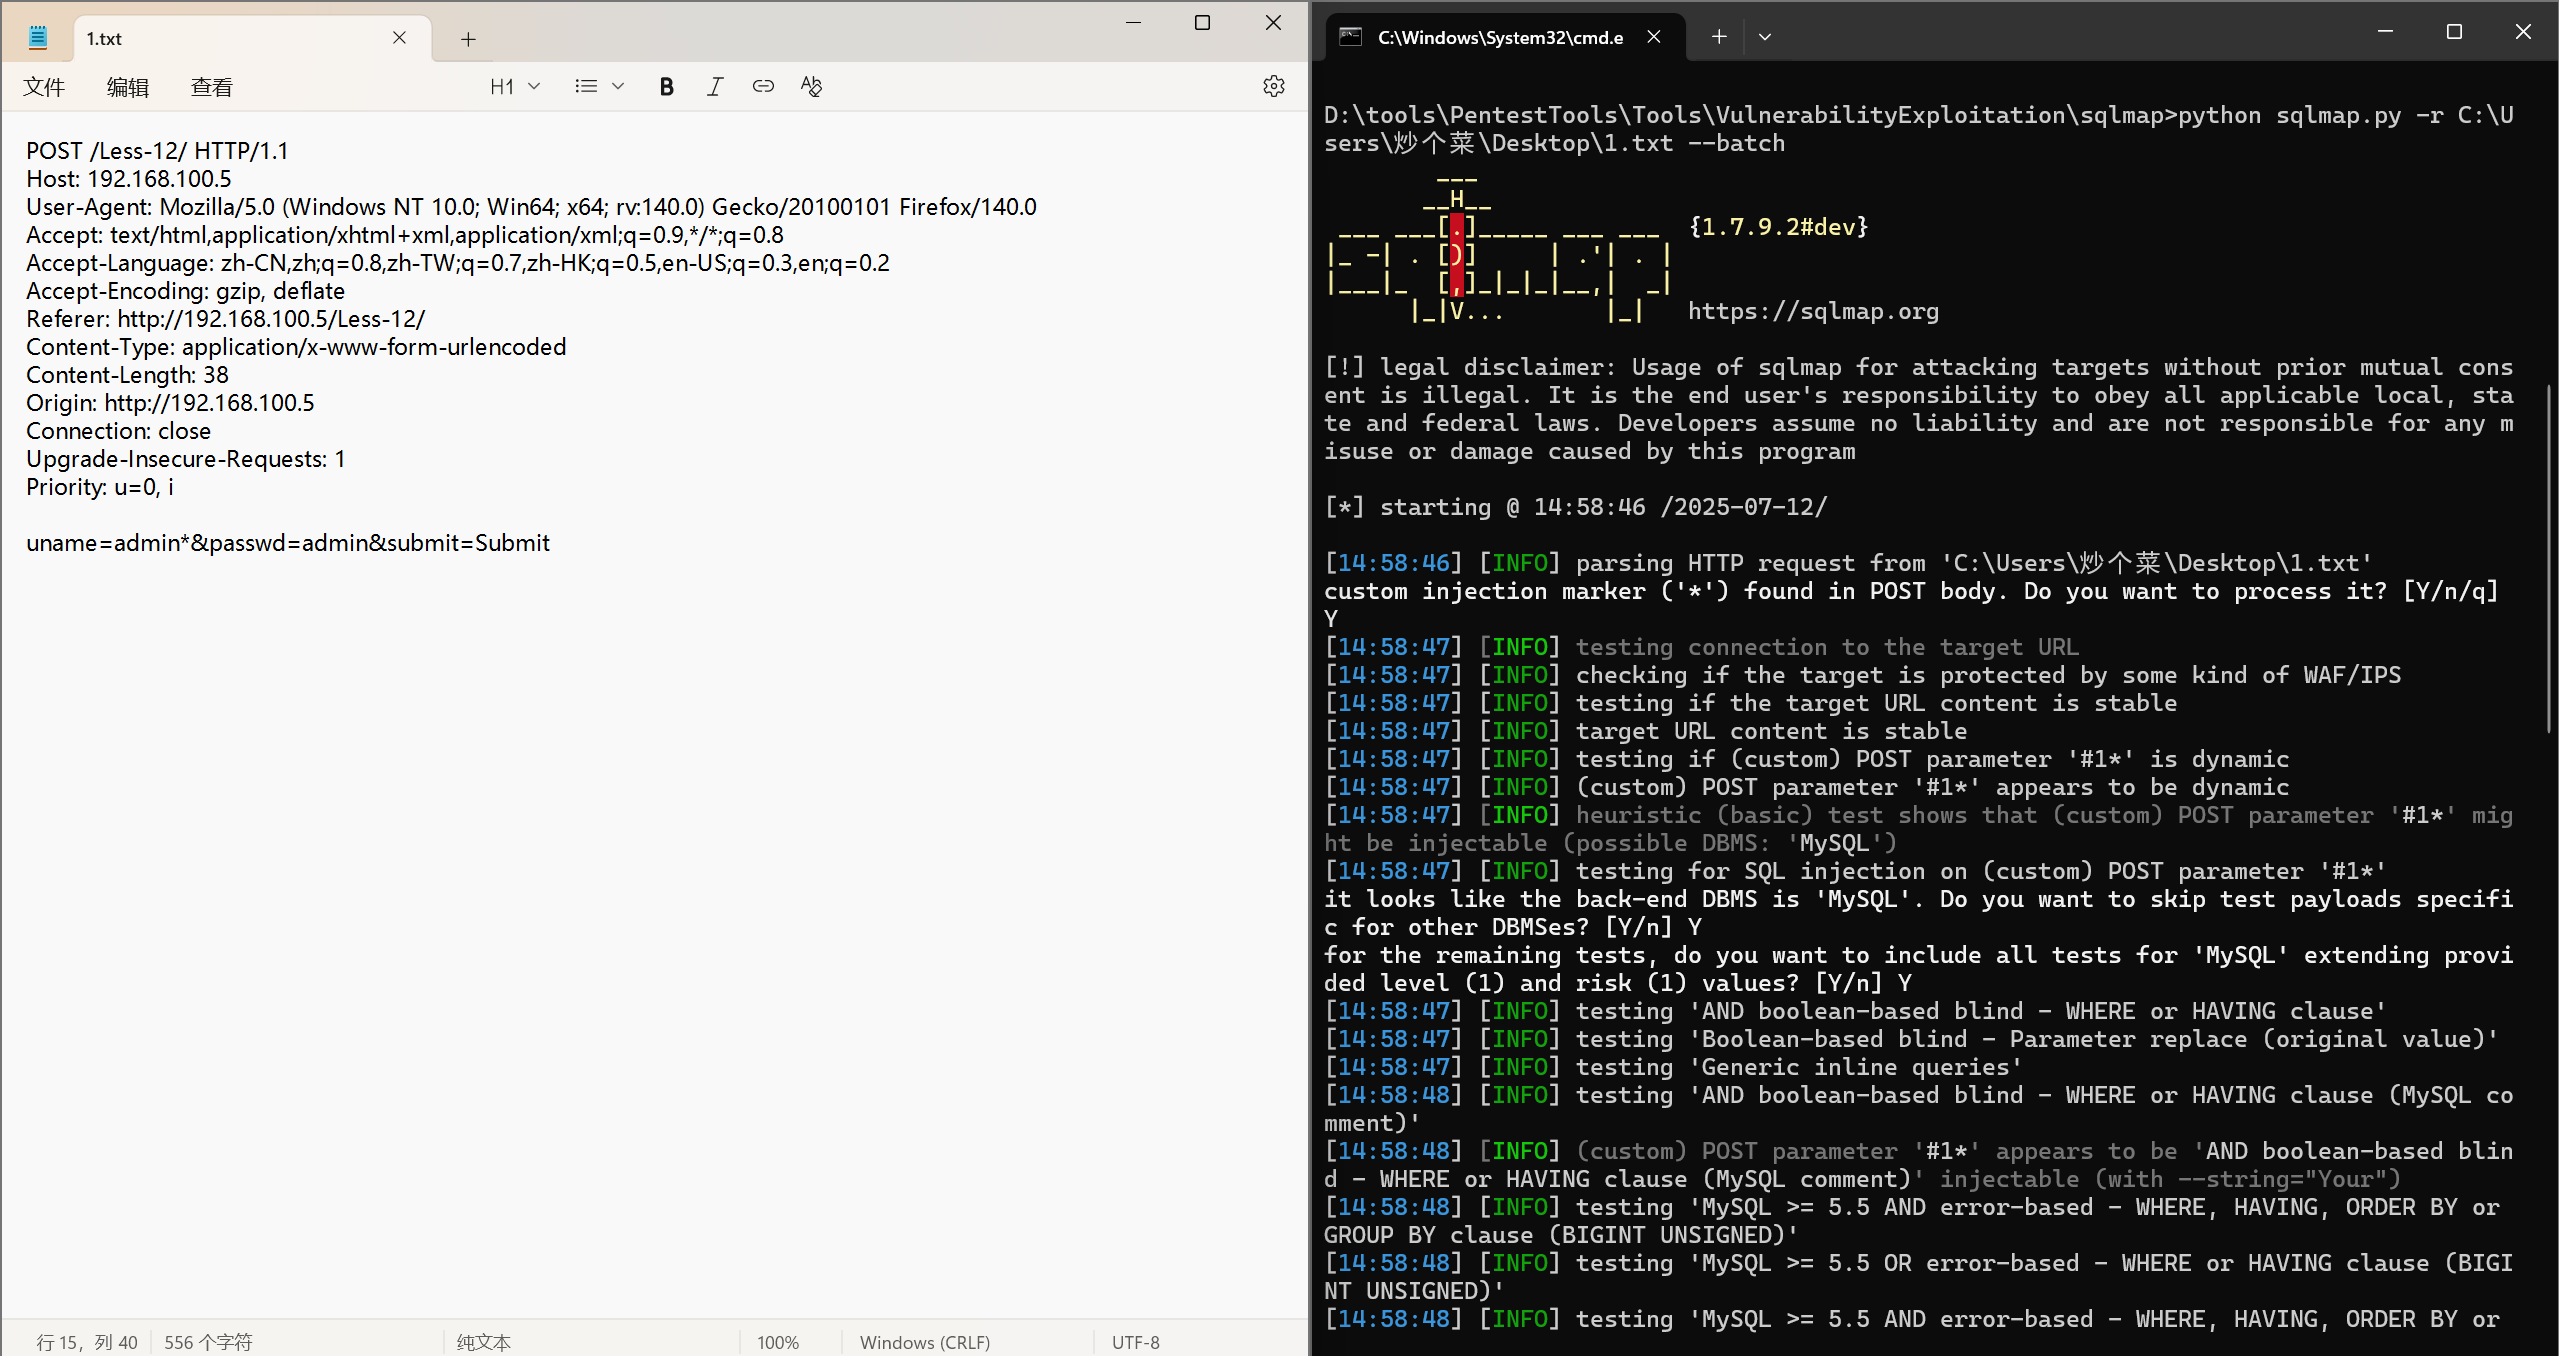2559x1356 pixels.
Task: Click the Notepad app icon top-left
Action: 37,35
